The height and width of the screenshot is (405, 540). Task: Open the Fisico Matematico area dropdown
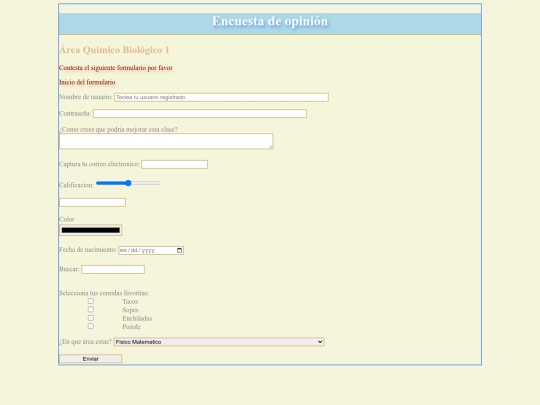click(x=219, y=342)
